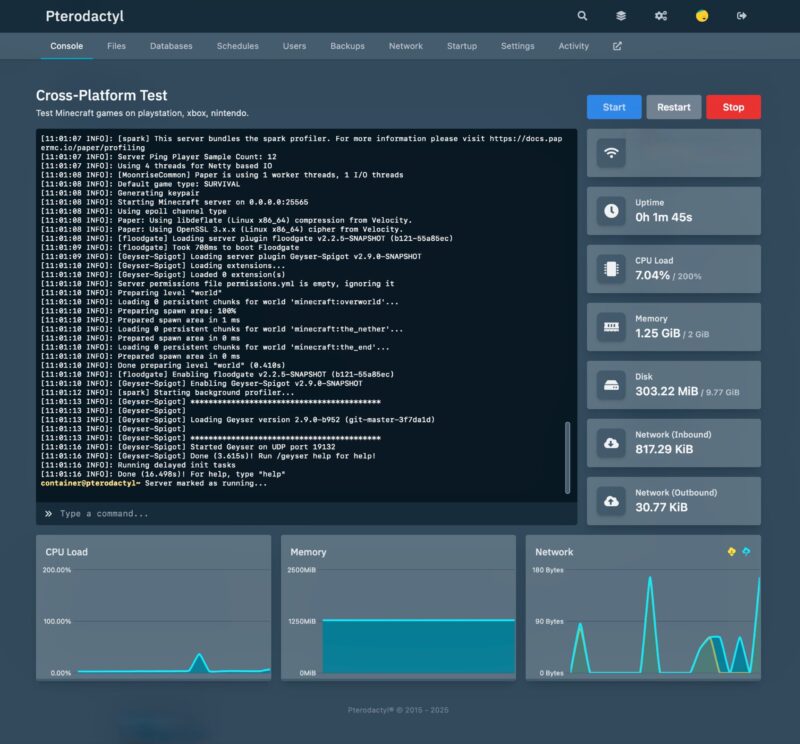Click the external link icon in the navigation bar
800x744 pixels.
617,46
